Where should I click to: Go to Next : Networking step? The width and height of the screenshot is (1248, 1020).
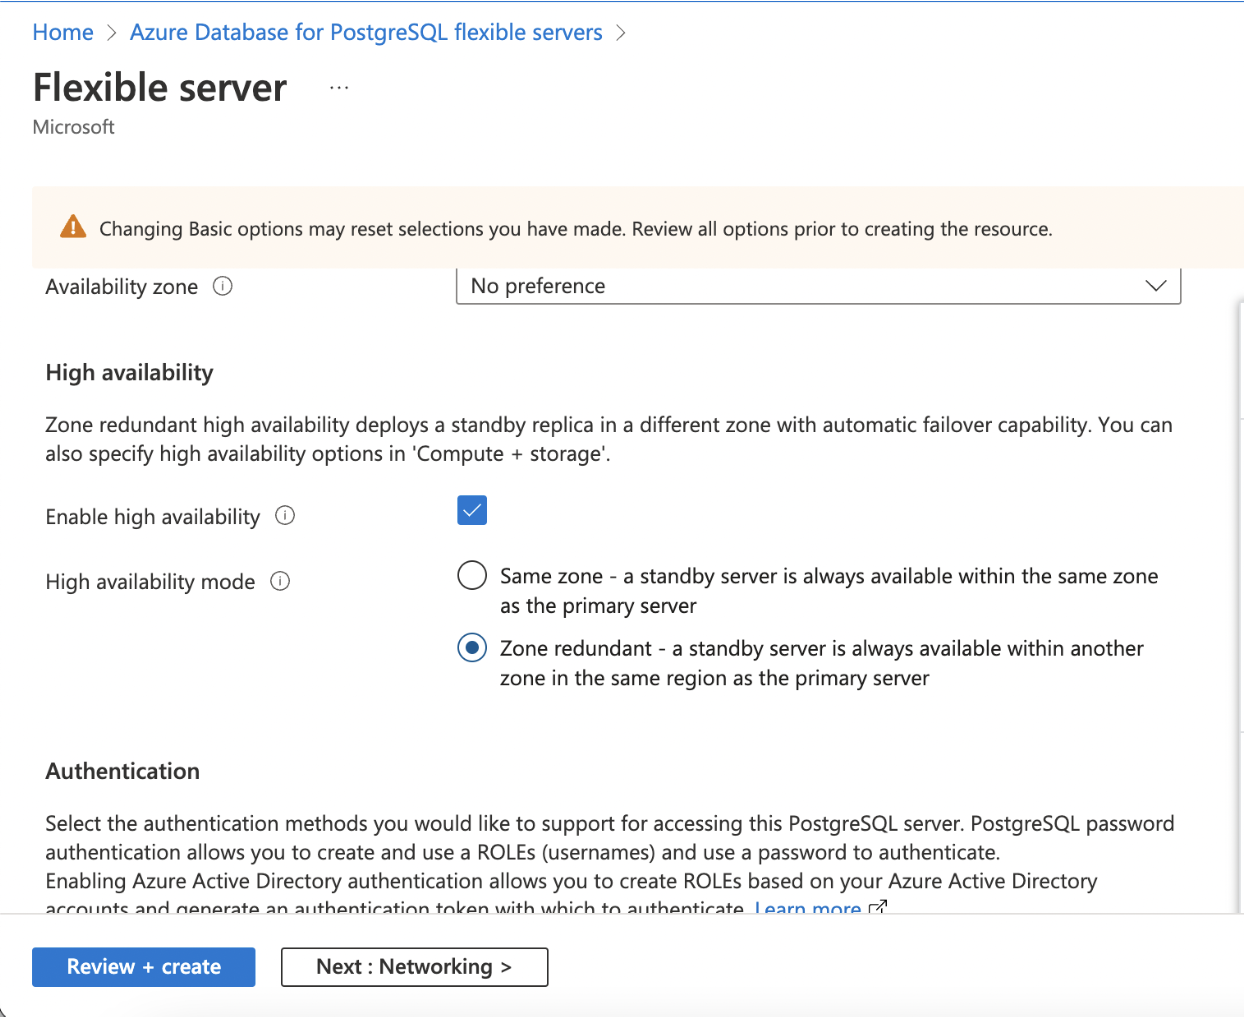(x=414, y=967)
